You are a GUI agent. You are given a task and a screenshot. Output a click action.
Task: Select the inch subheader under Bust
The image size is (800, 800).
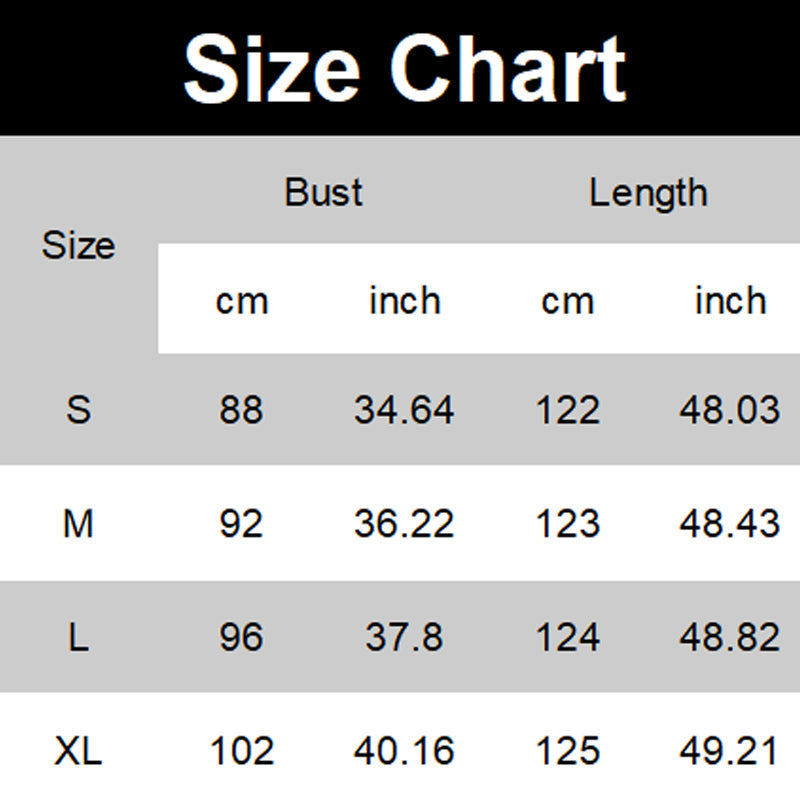(404, 300)
